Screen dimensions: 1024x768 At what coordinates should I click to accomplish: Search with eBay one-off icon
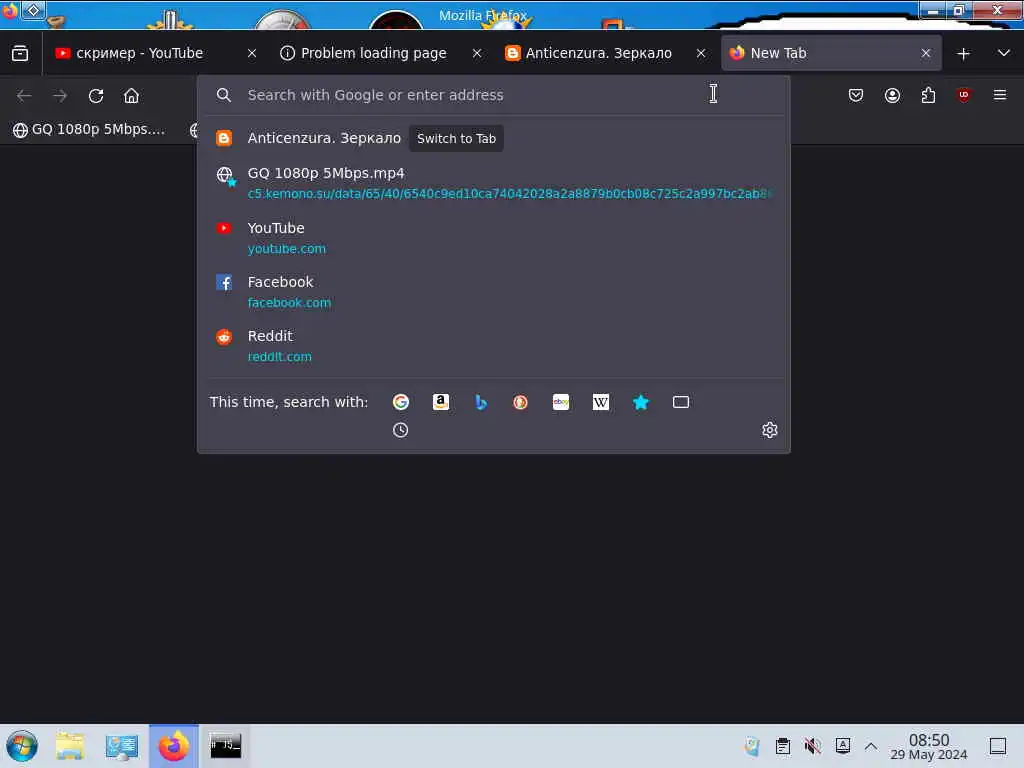click(x=561, y=402)
